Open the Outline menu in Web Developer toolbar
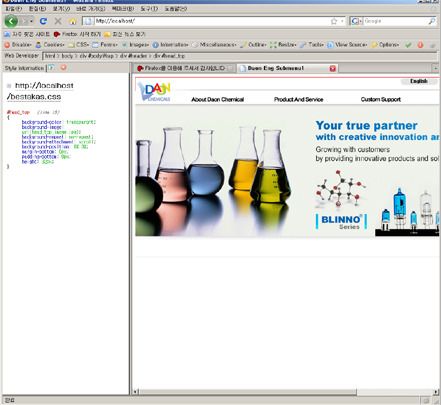The image size is (441, 405). [x=253, y=45]
